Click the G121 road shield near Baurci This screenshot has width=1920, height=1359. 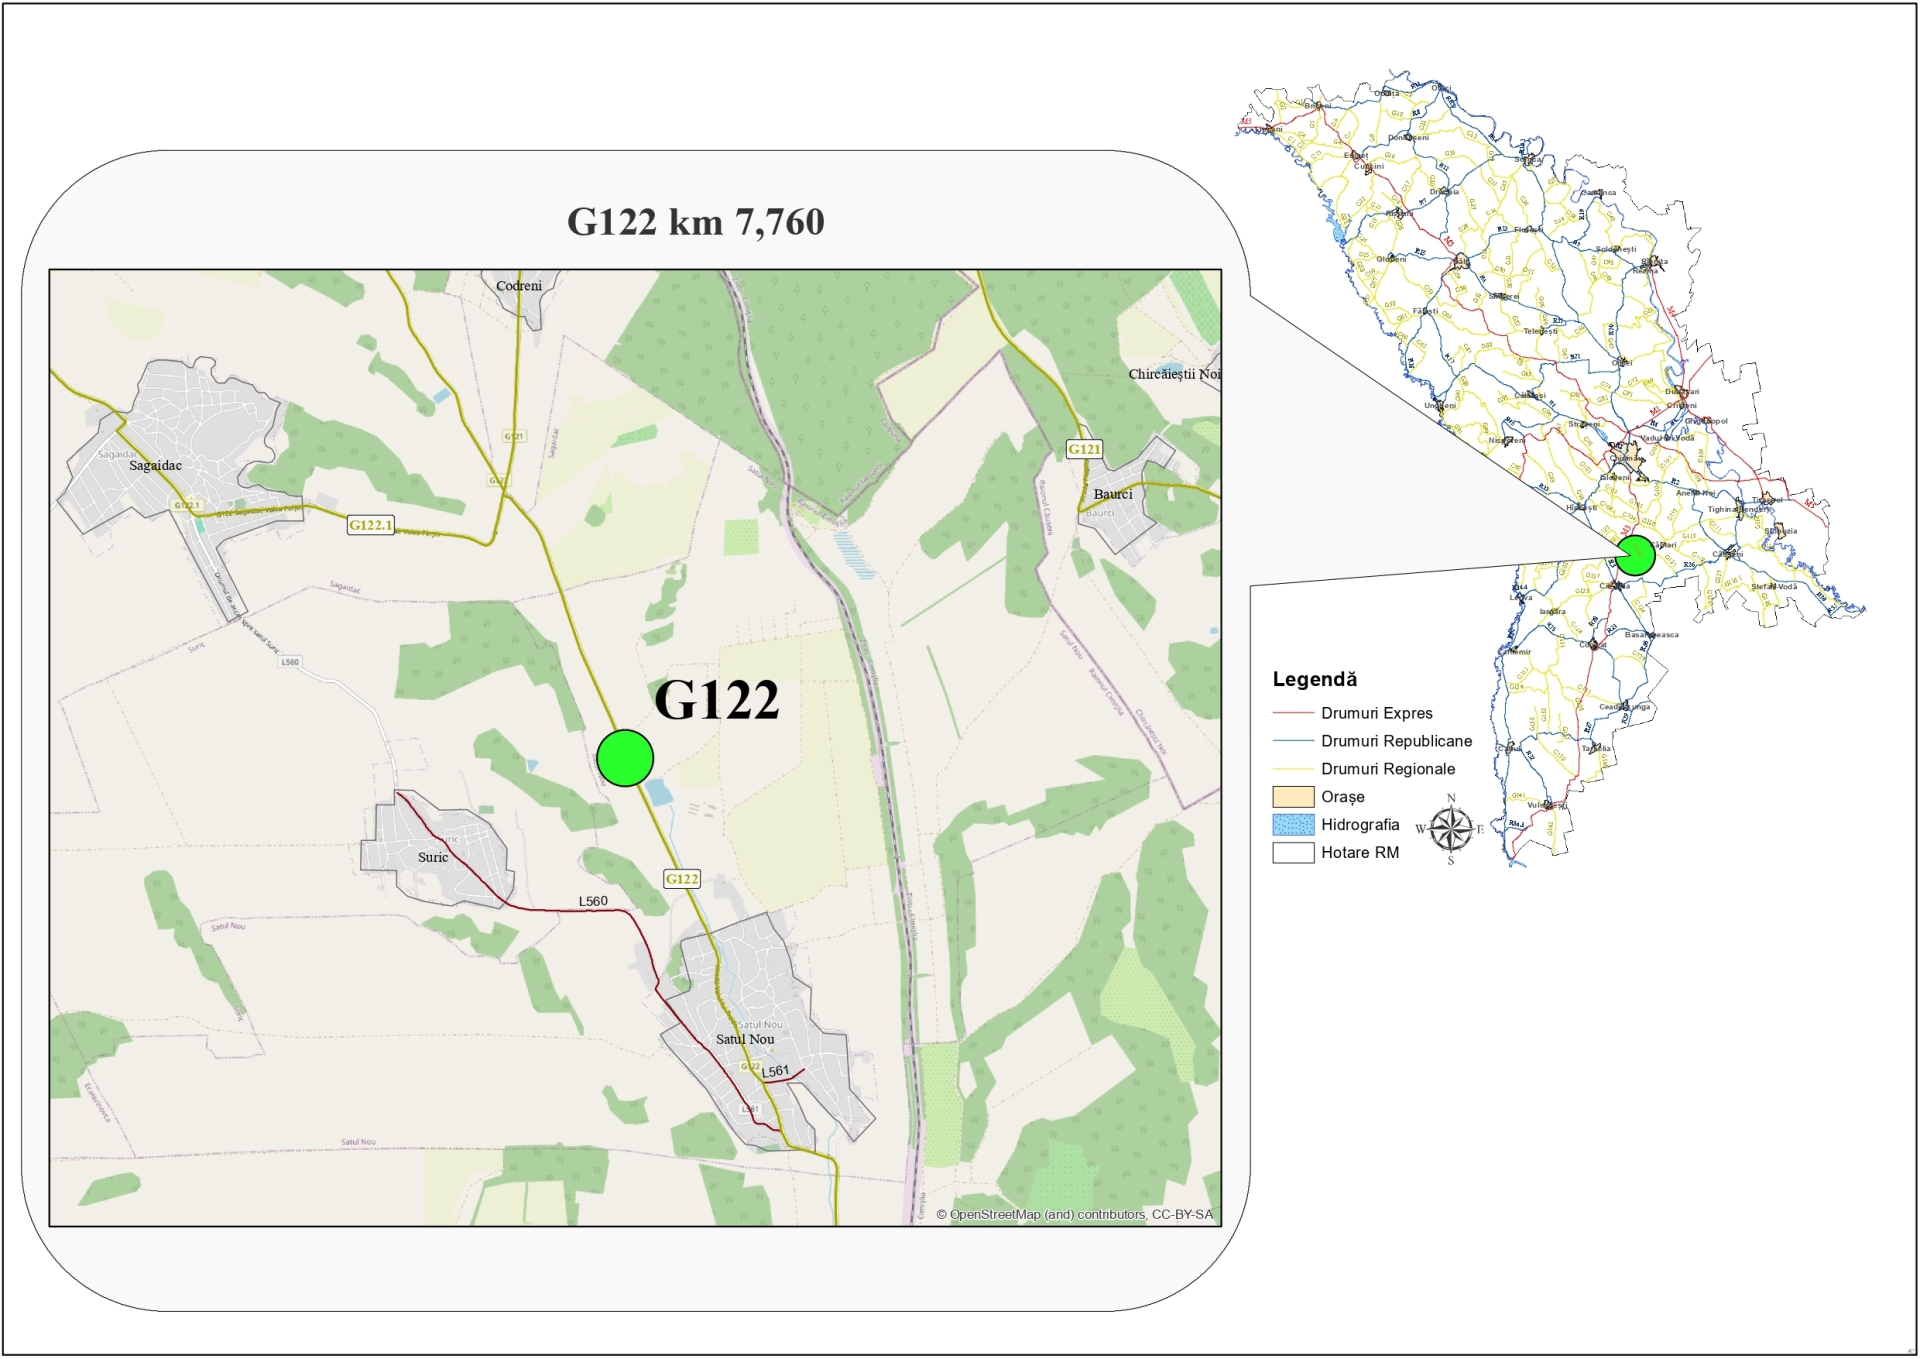point(1084,449)
